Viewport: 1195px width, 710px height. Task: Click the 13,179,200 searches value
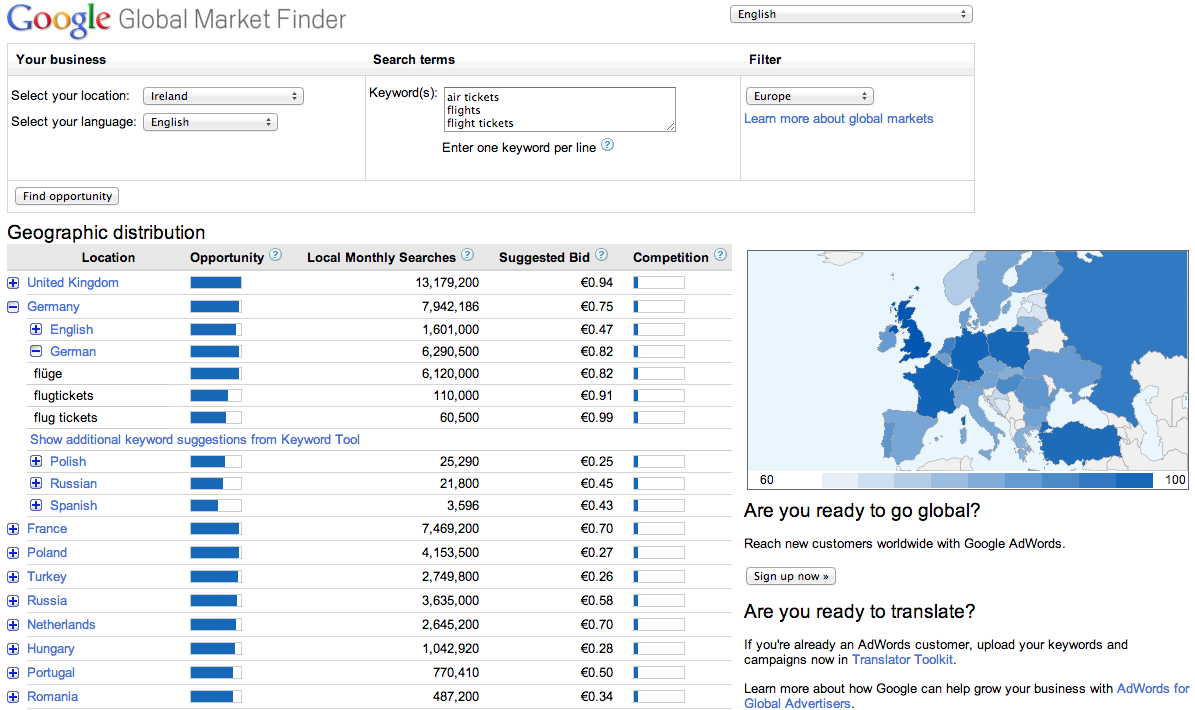point(447,283)
